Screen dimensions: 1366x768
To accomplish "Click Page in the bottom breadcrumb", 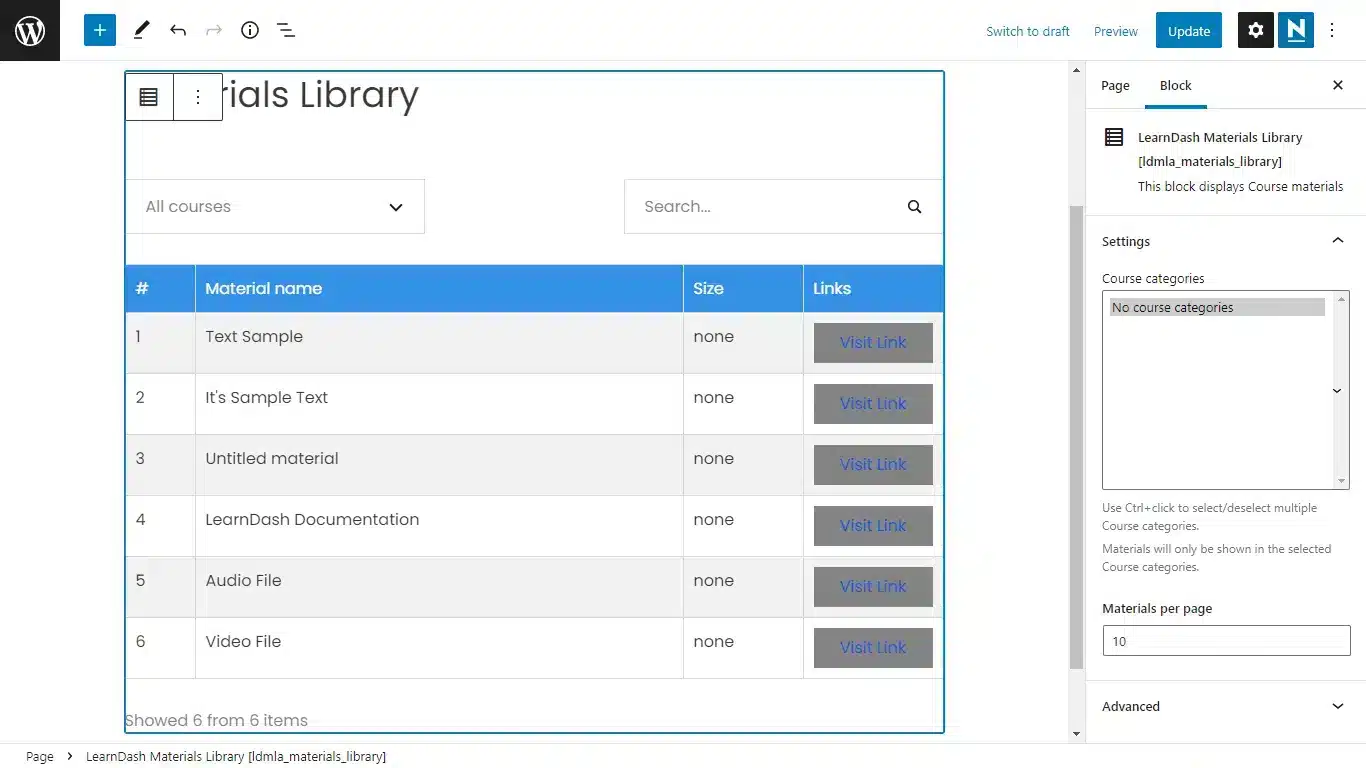I will [40, 757].
